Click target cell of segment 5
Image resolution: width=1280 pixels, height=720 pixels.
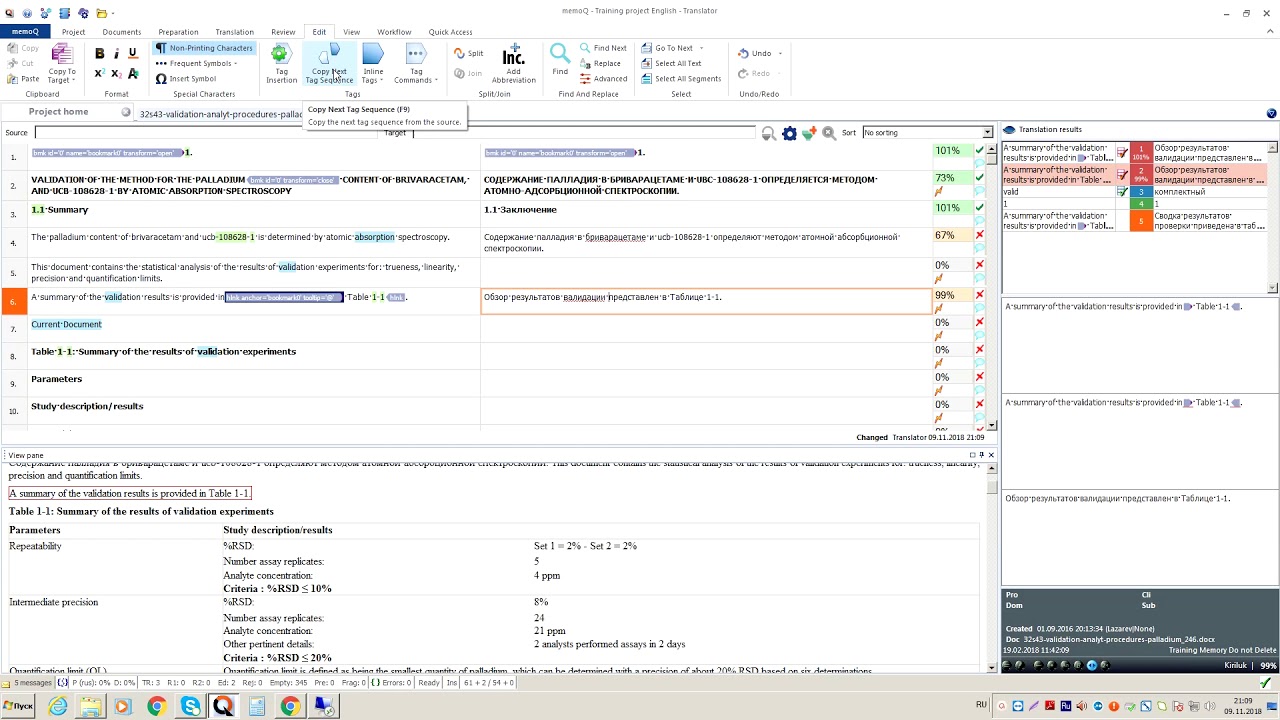click(706, 273)
